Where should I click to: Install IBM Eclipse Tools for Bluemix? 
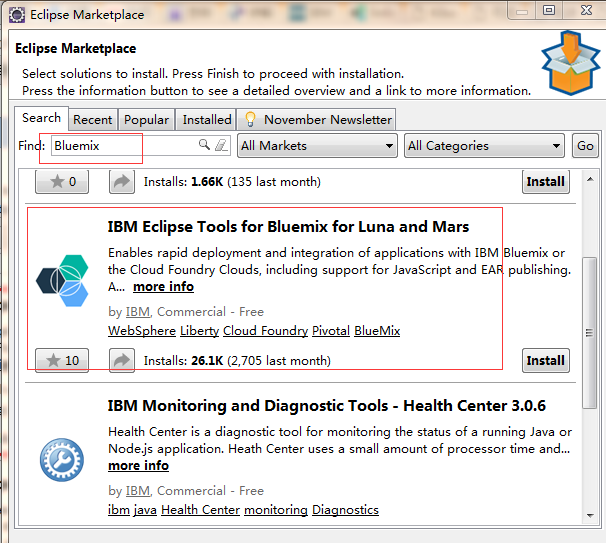coord(546,360)
